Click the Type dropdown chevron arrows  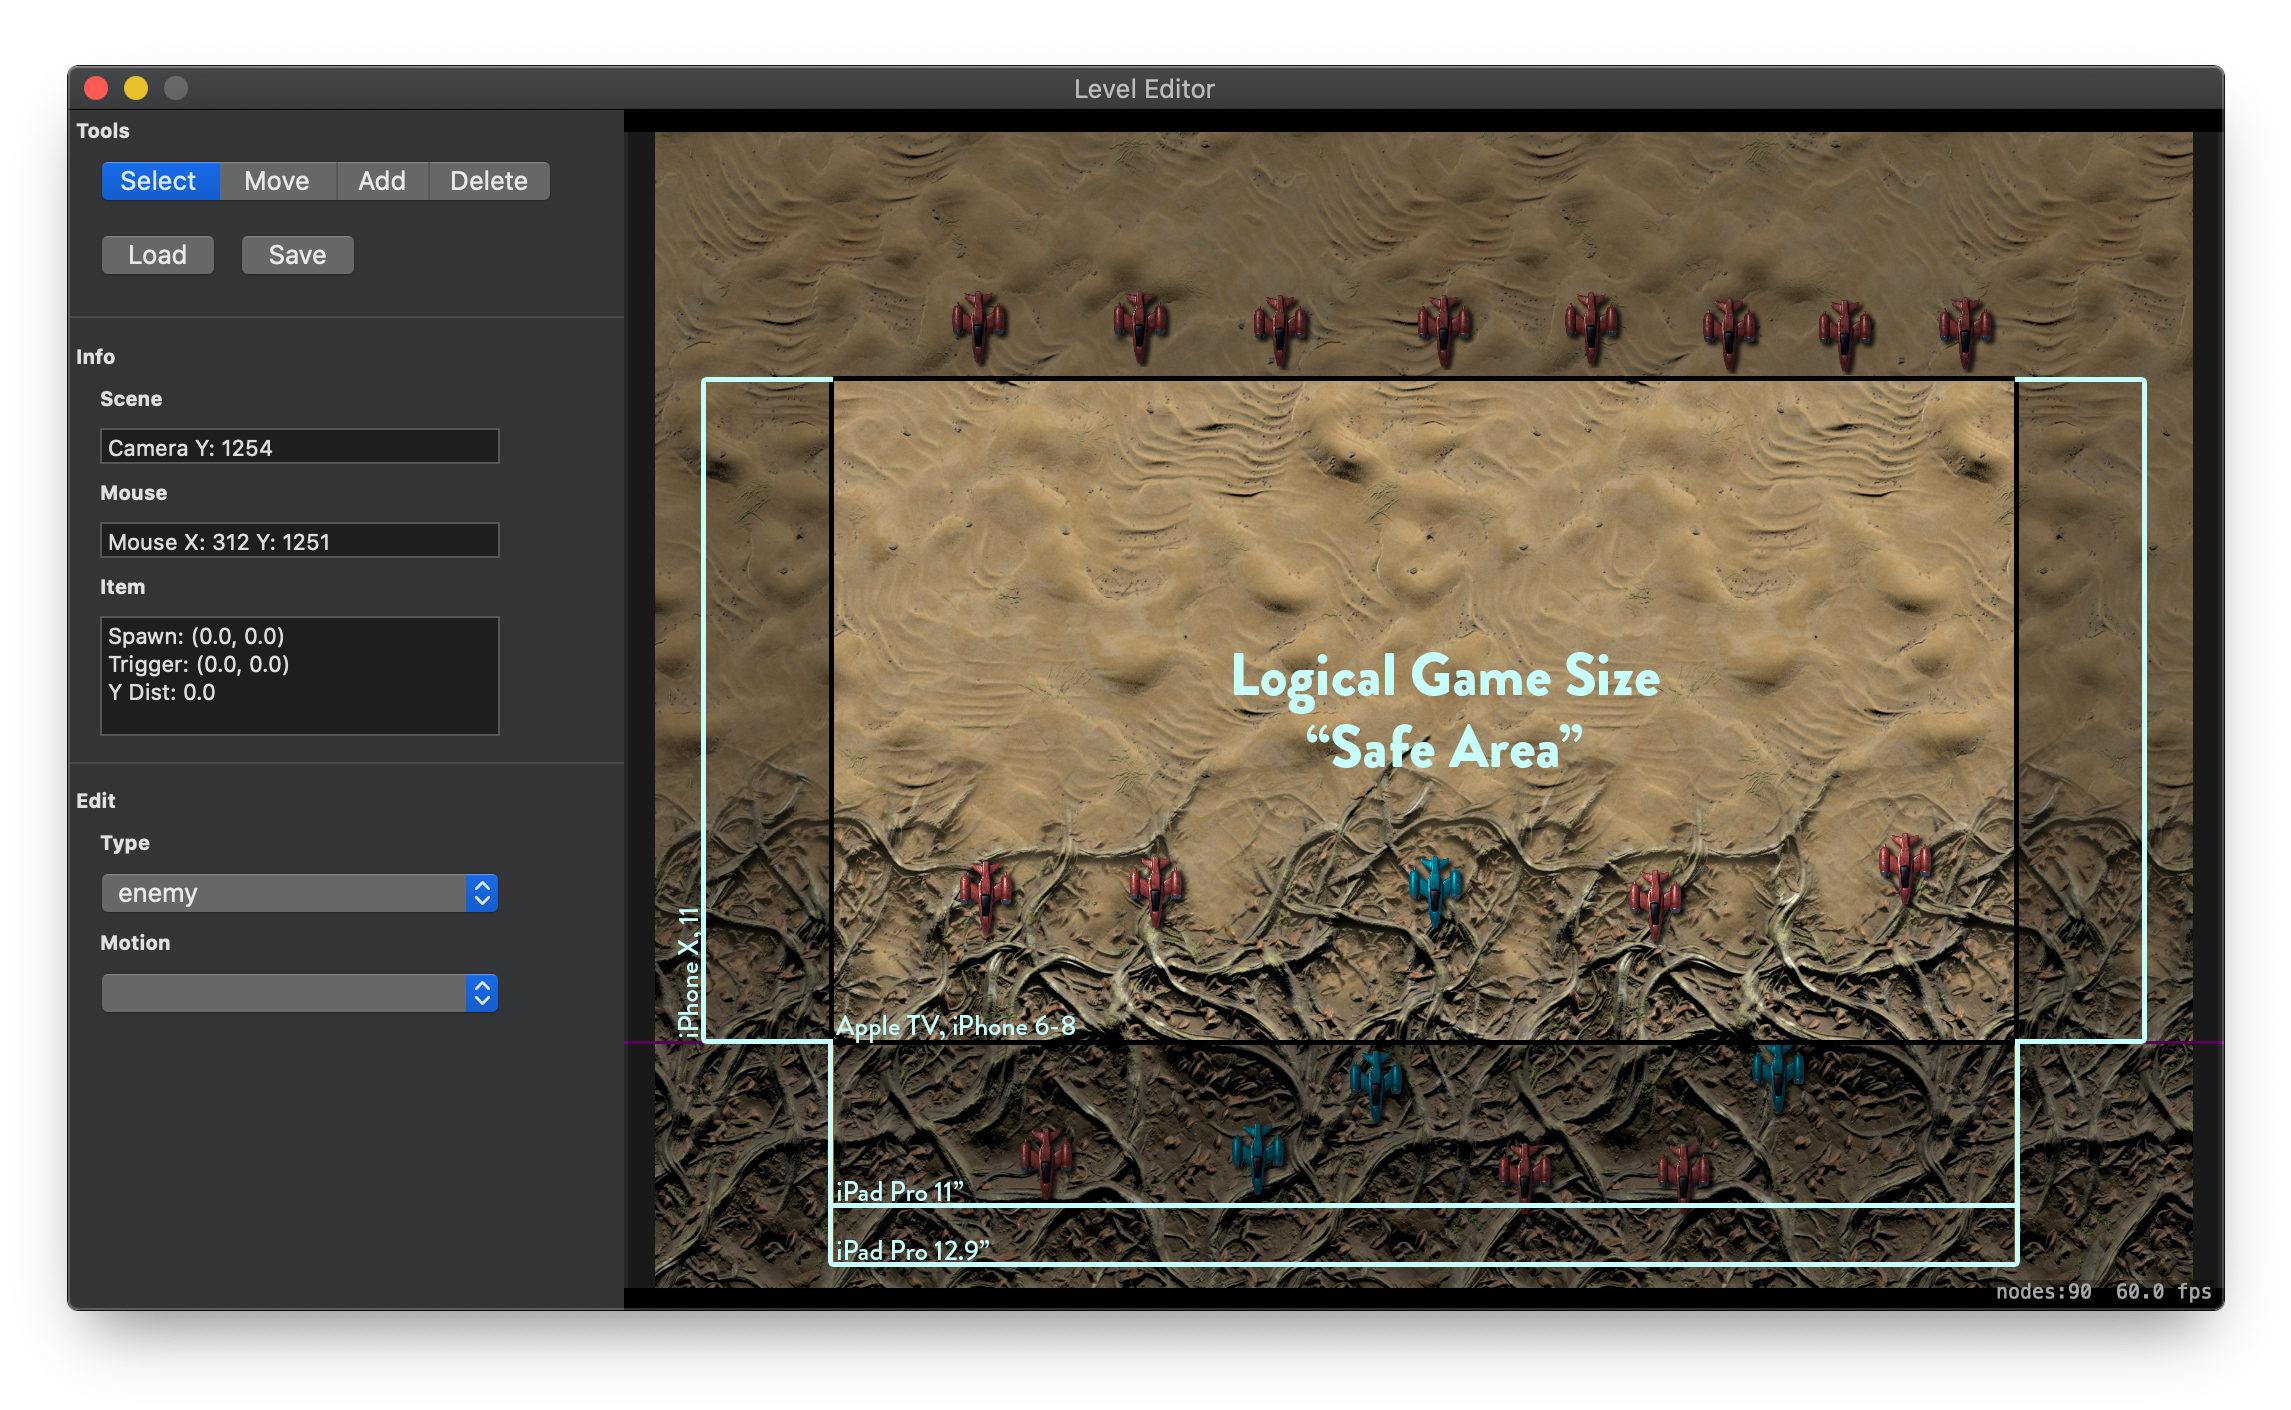click(x=482, y=892)
